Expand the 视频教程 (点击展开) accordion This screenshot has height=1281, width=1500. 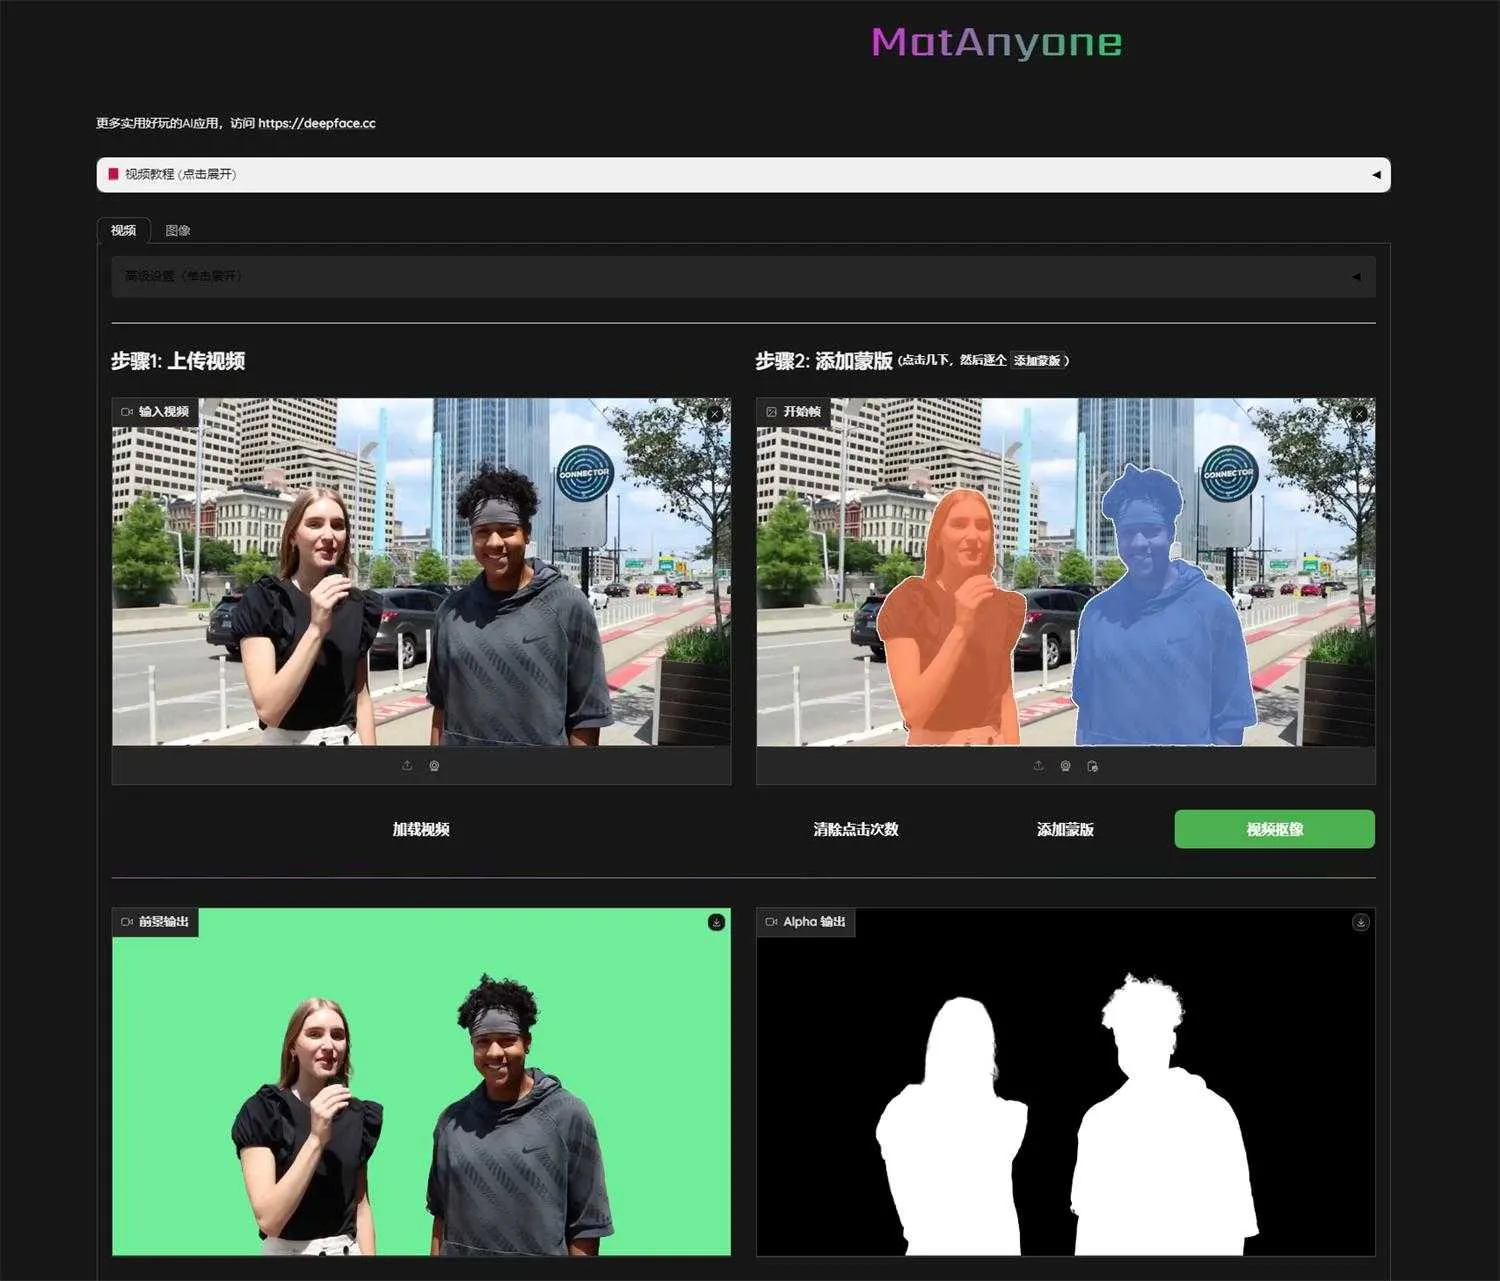click(743, 174)
